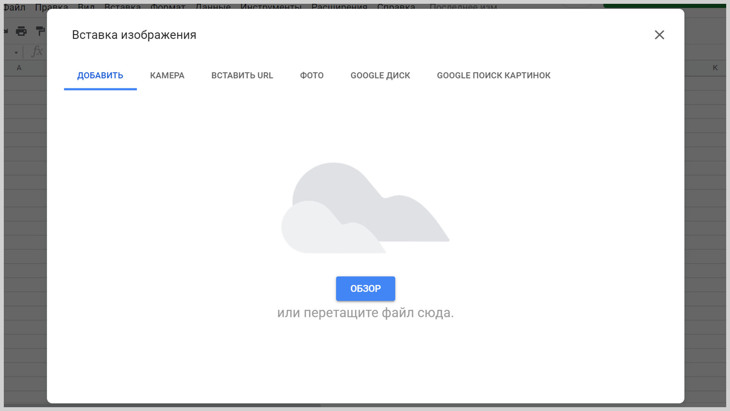Switch to GOOGLE ПОИСК КАРТИНОК tab
The width and height of the screenshot is (730, 411).
pyautogui.click(x=493, y=76)
